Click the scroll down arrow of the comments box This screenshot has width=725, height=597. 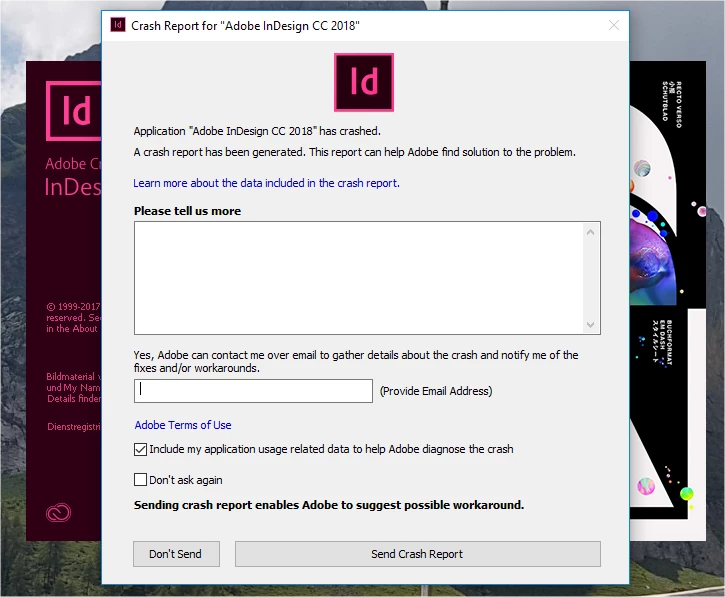pyautogui.click(x=590, y=325)
